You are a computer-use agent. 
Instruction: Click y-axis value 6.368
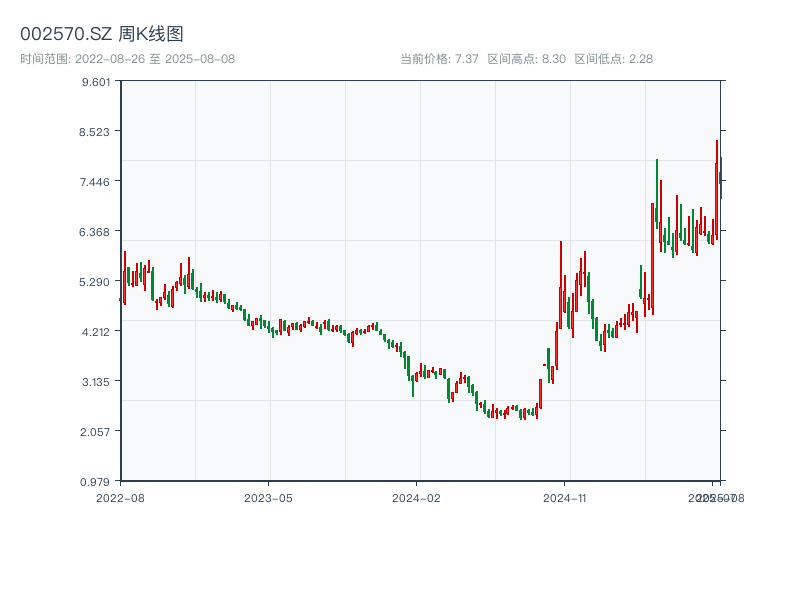[x=94, y=232]
